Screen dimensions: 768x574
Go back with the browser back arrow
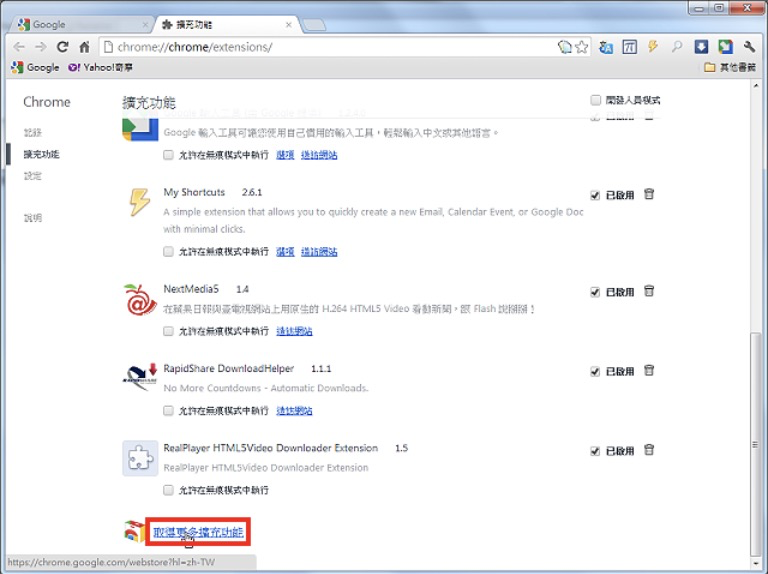(x=19, y=47)
